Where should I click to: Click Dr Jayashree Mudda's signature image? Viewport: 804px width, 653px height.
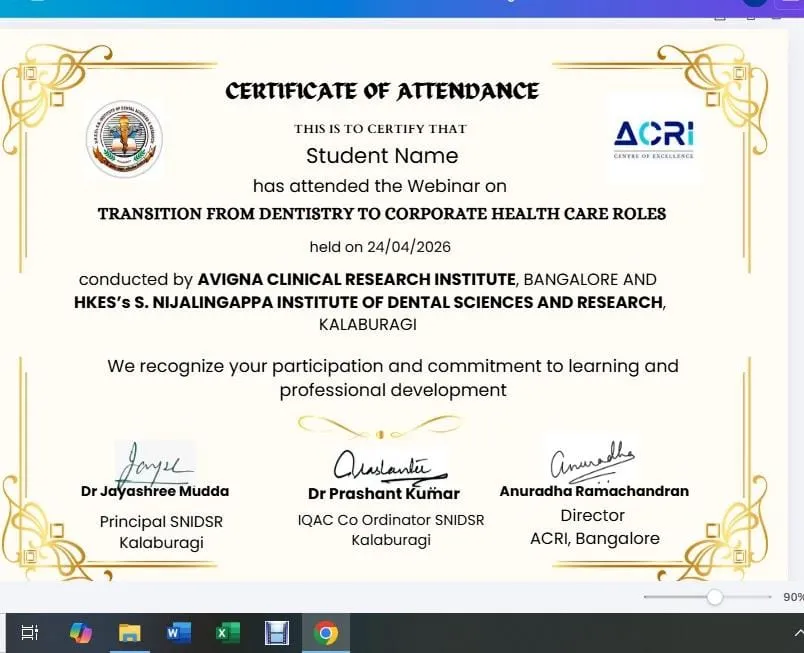153,463
